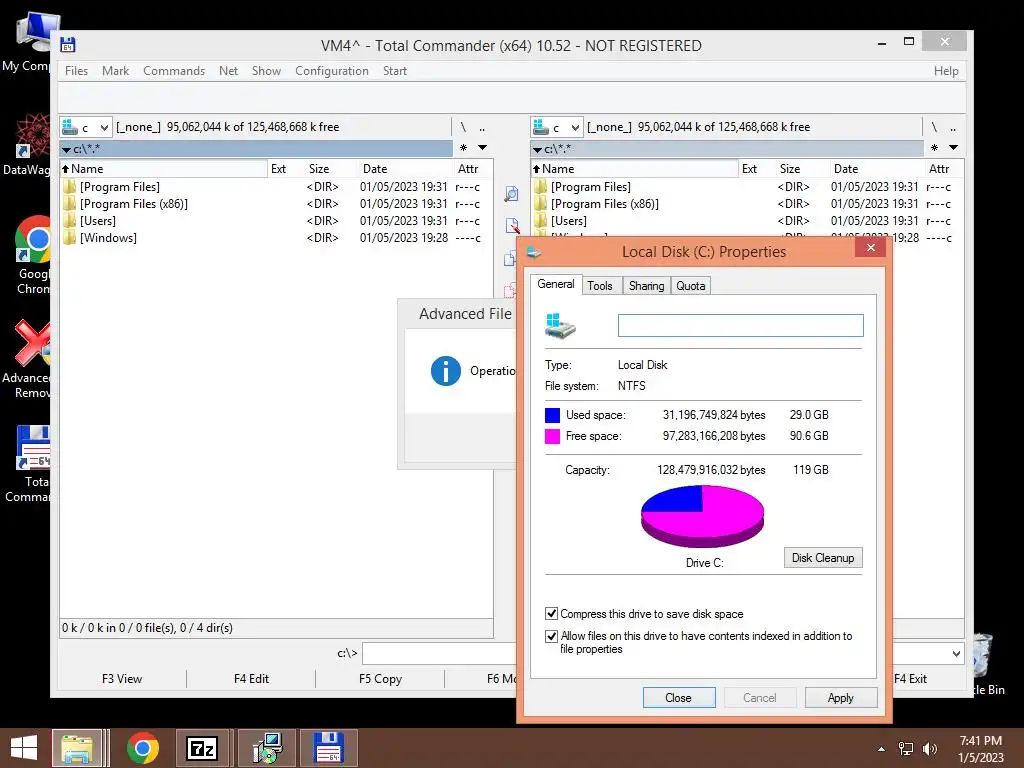This screenshot has height=768, width=1024.
Task: Click the drive label text field
Action: pos(741,325)
